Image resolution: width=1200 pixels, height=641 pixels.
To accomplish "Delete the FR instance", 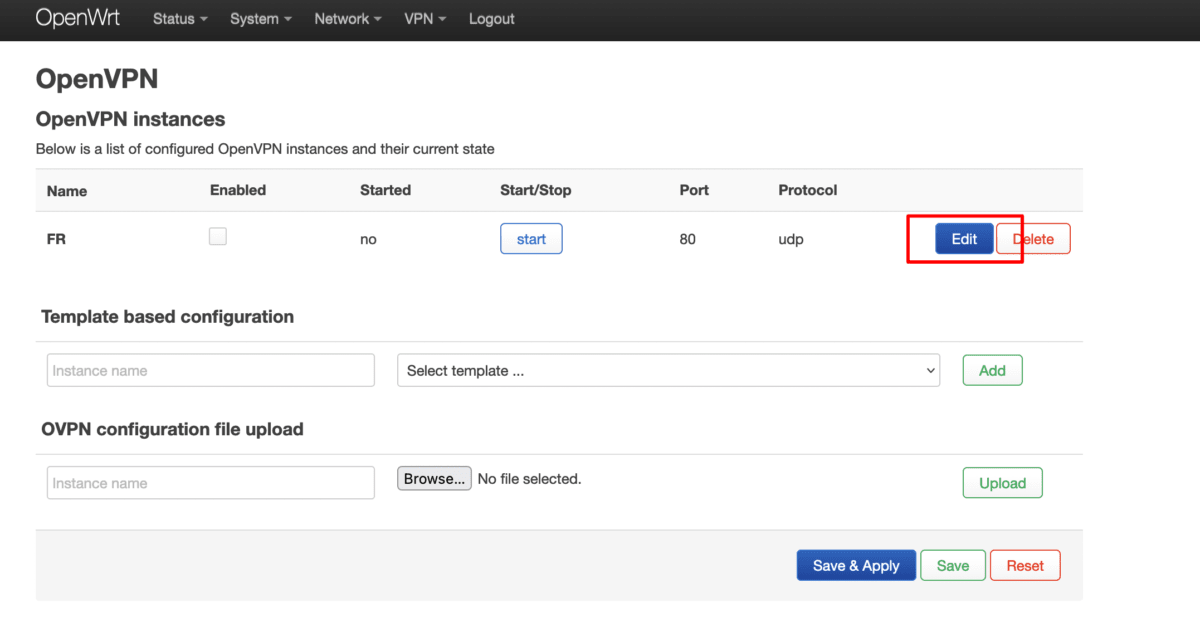I will (1034, 239).
